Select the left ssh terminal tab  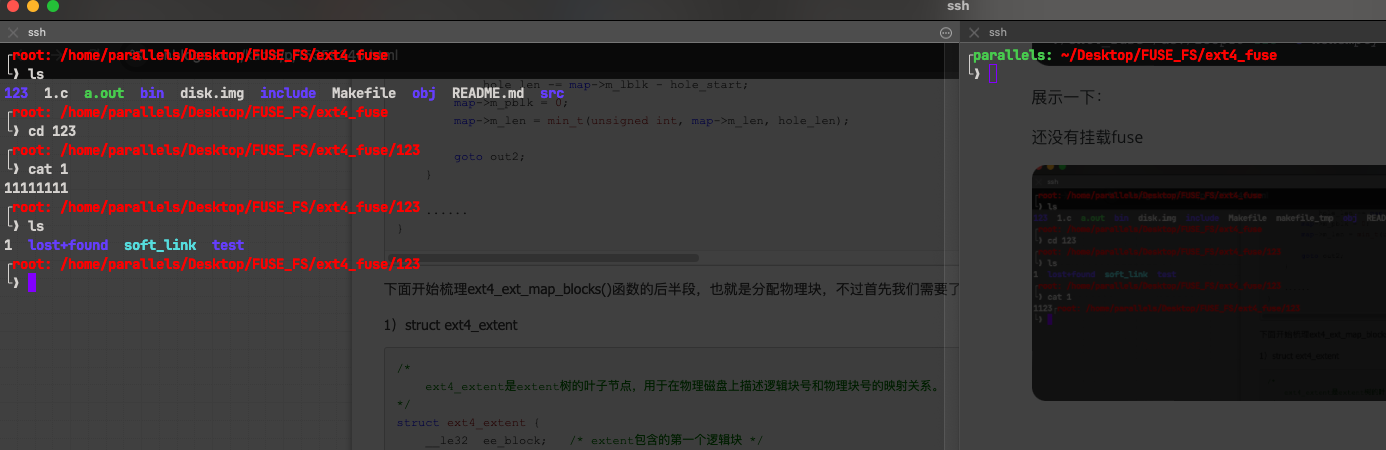click(x=37, y=33)
